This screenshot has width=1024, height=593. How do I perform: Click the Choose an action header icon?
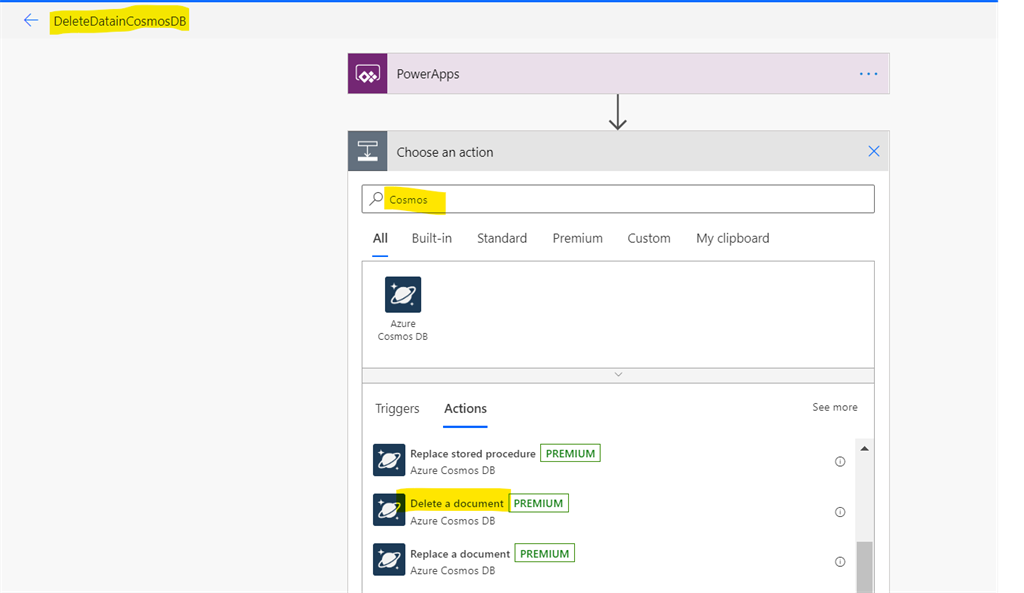coord(368,152)
